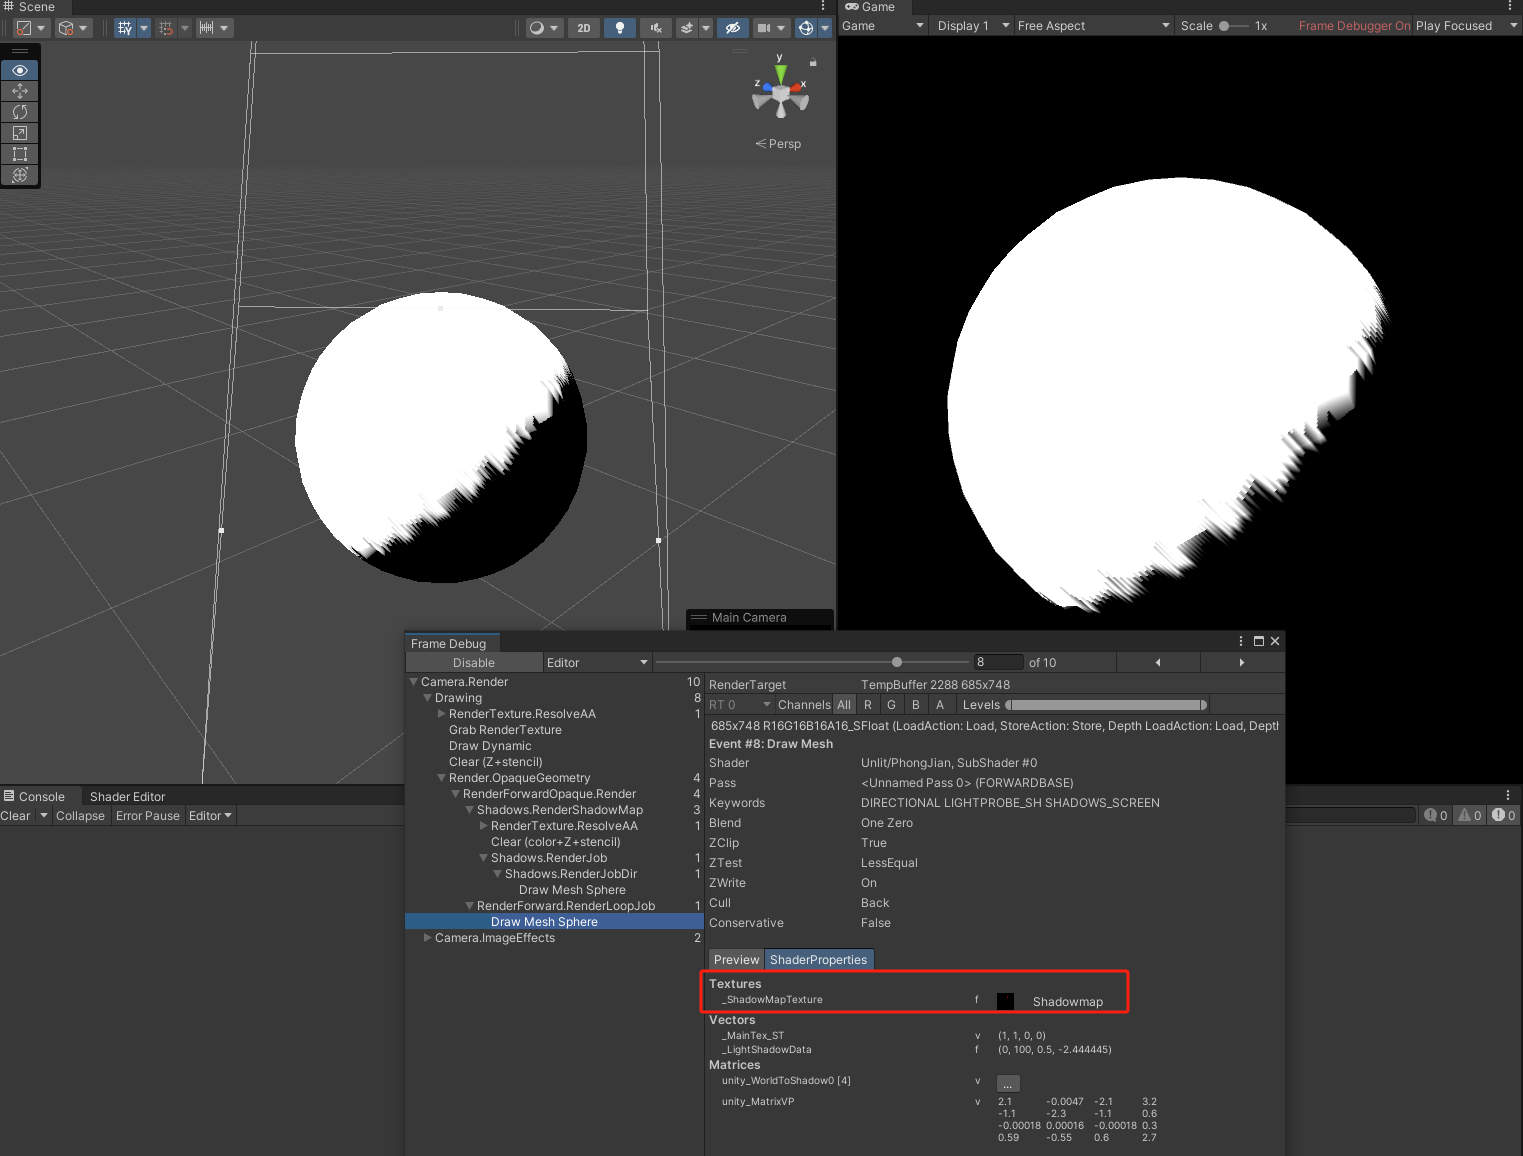
Task: Open snap increment settings icon
Action: pos(207,28)
